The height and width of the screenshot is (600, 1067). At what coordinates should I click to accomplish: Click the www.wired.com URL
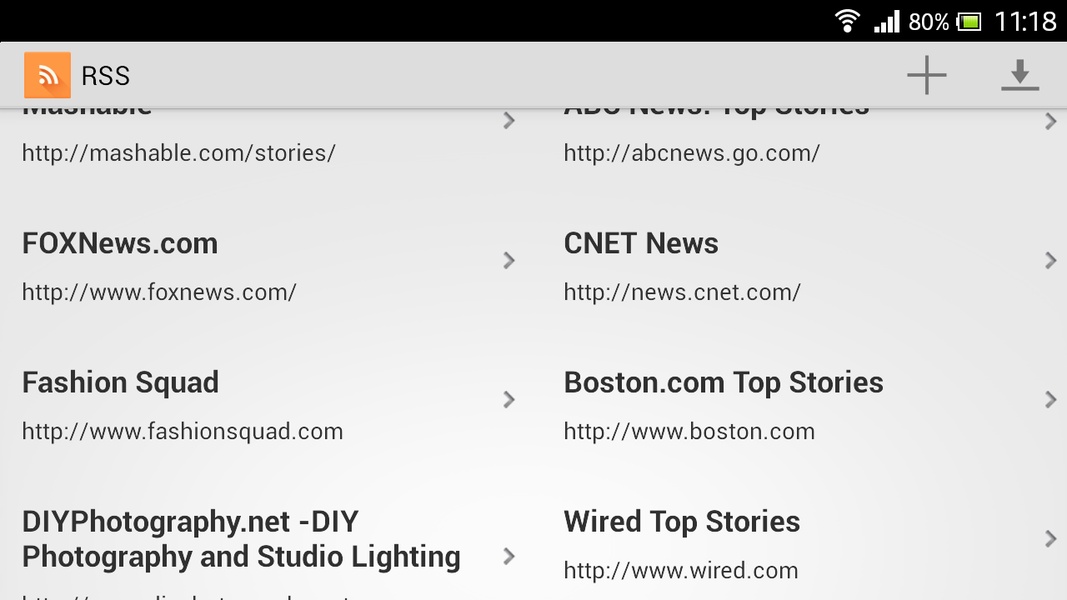(x=681, y=571)
